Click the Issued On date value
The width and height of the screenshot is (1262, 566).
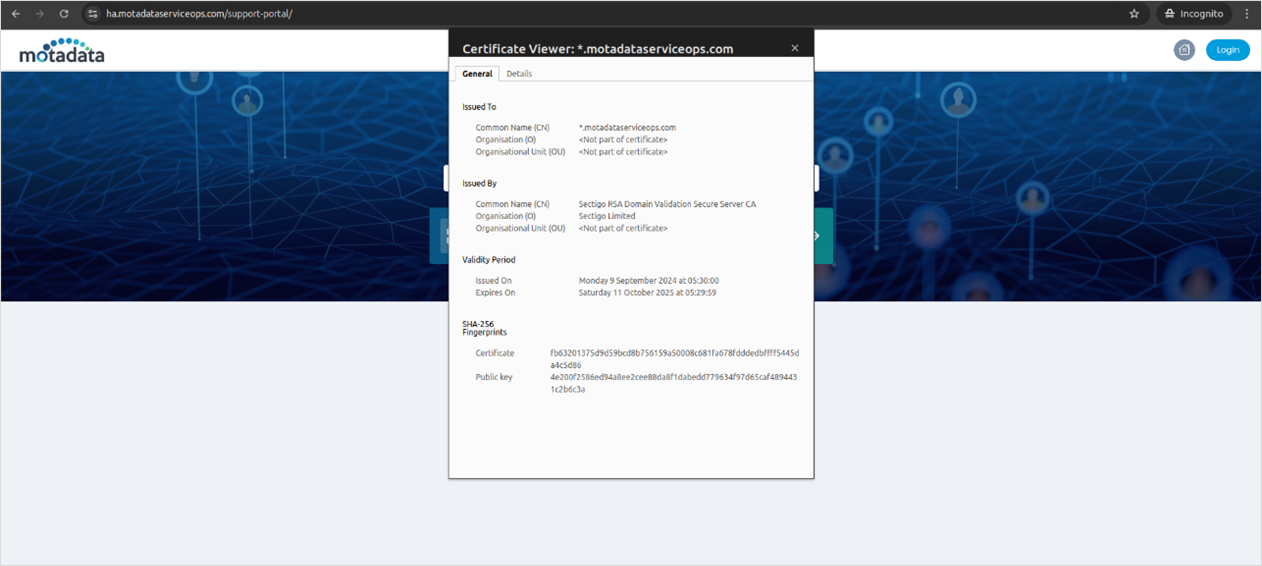click(x=648, y=281)
